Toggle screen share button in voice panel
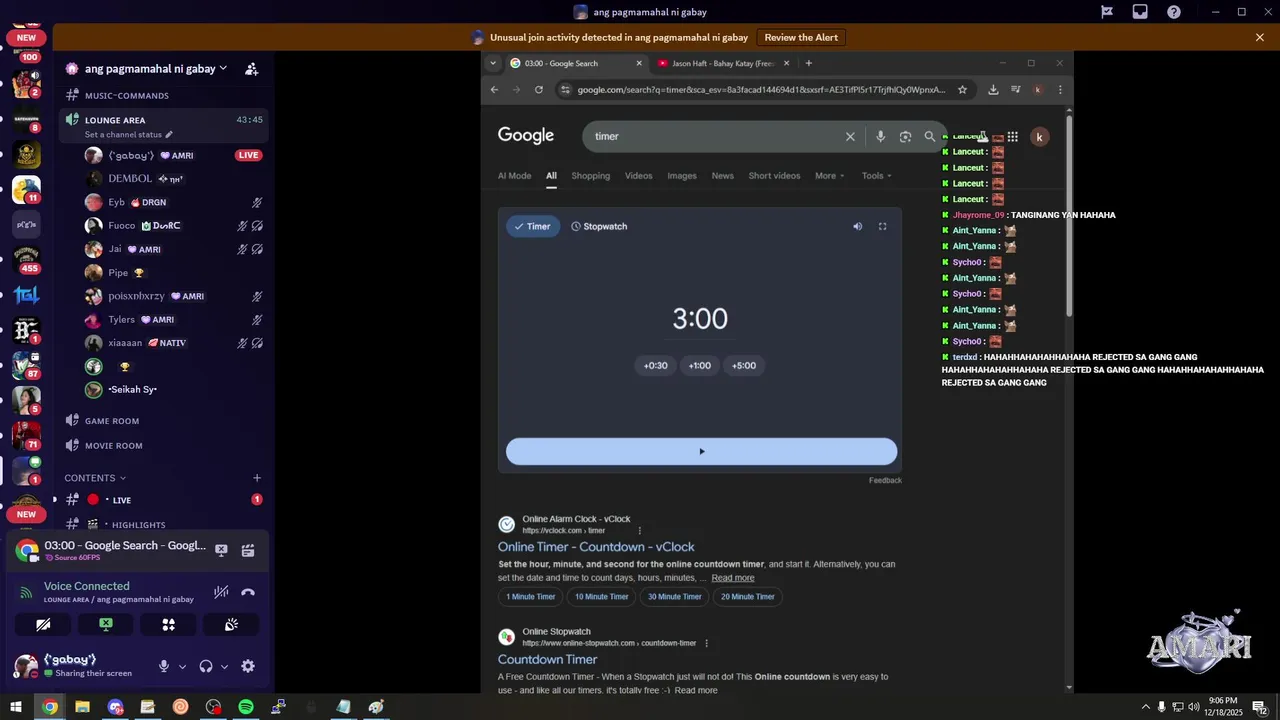 pos(106,625)
